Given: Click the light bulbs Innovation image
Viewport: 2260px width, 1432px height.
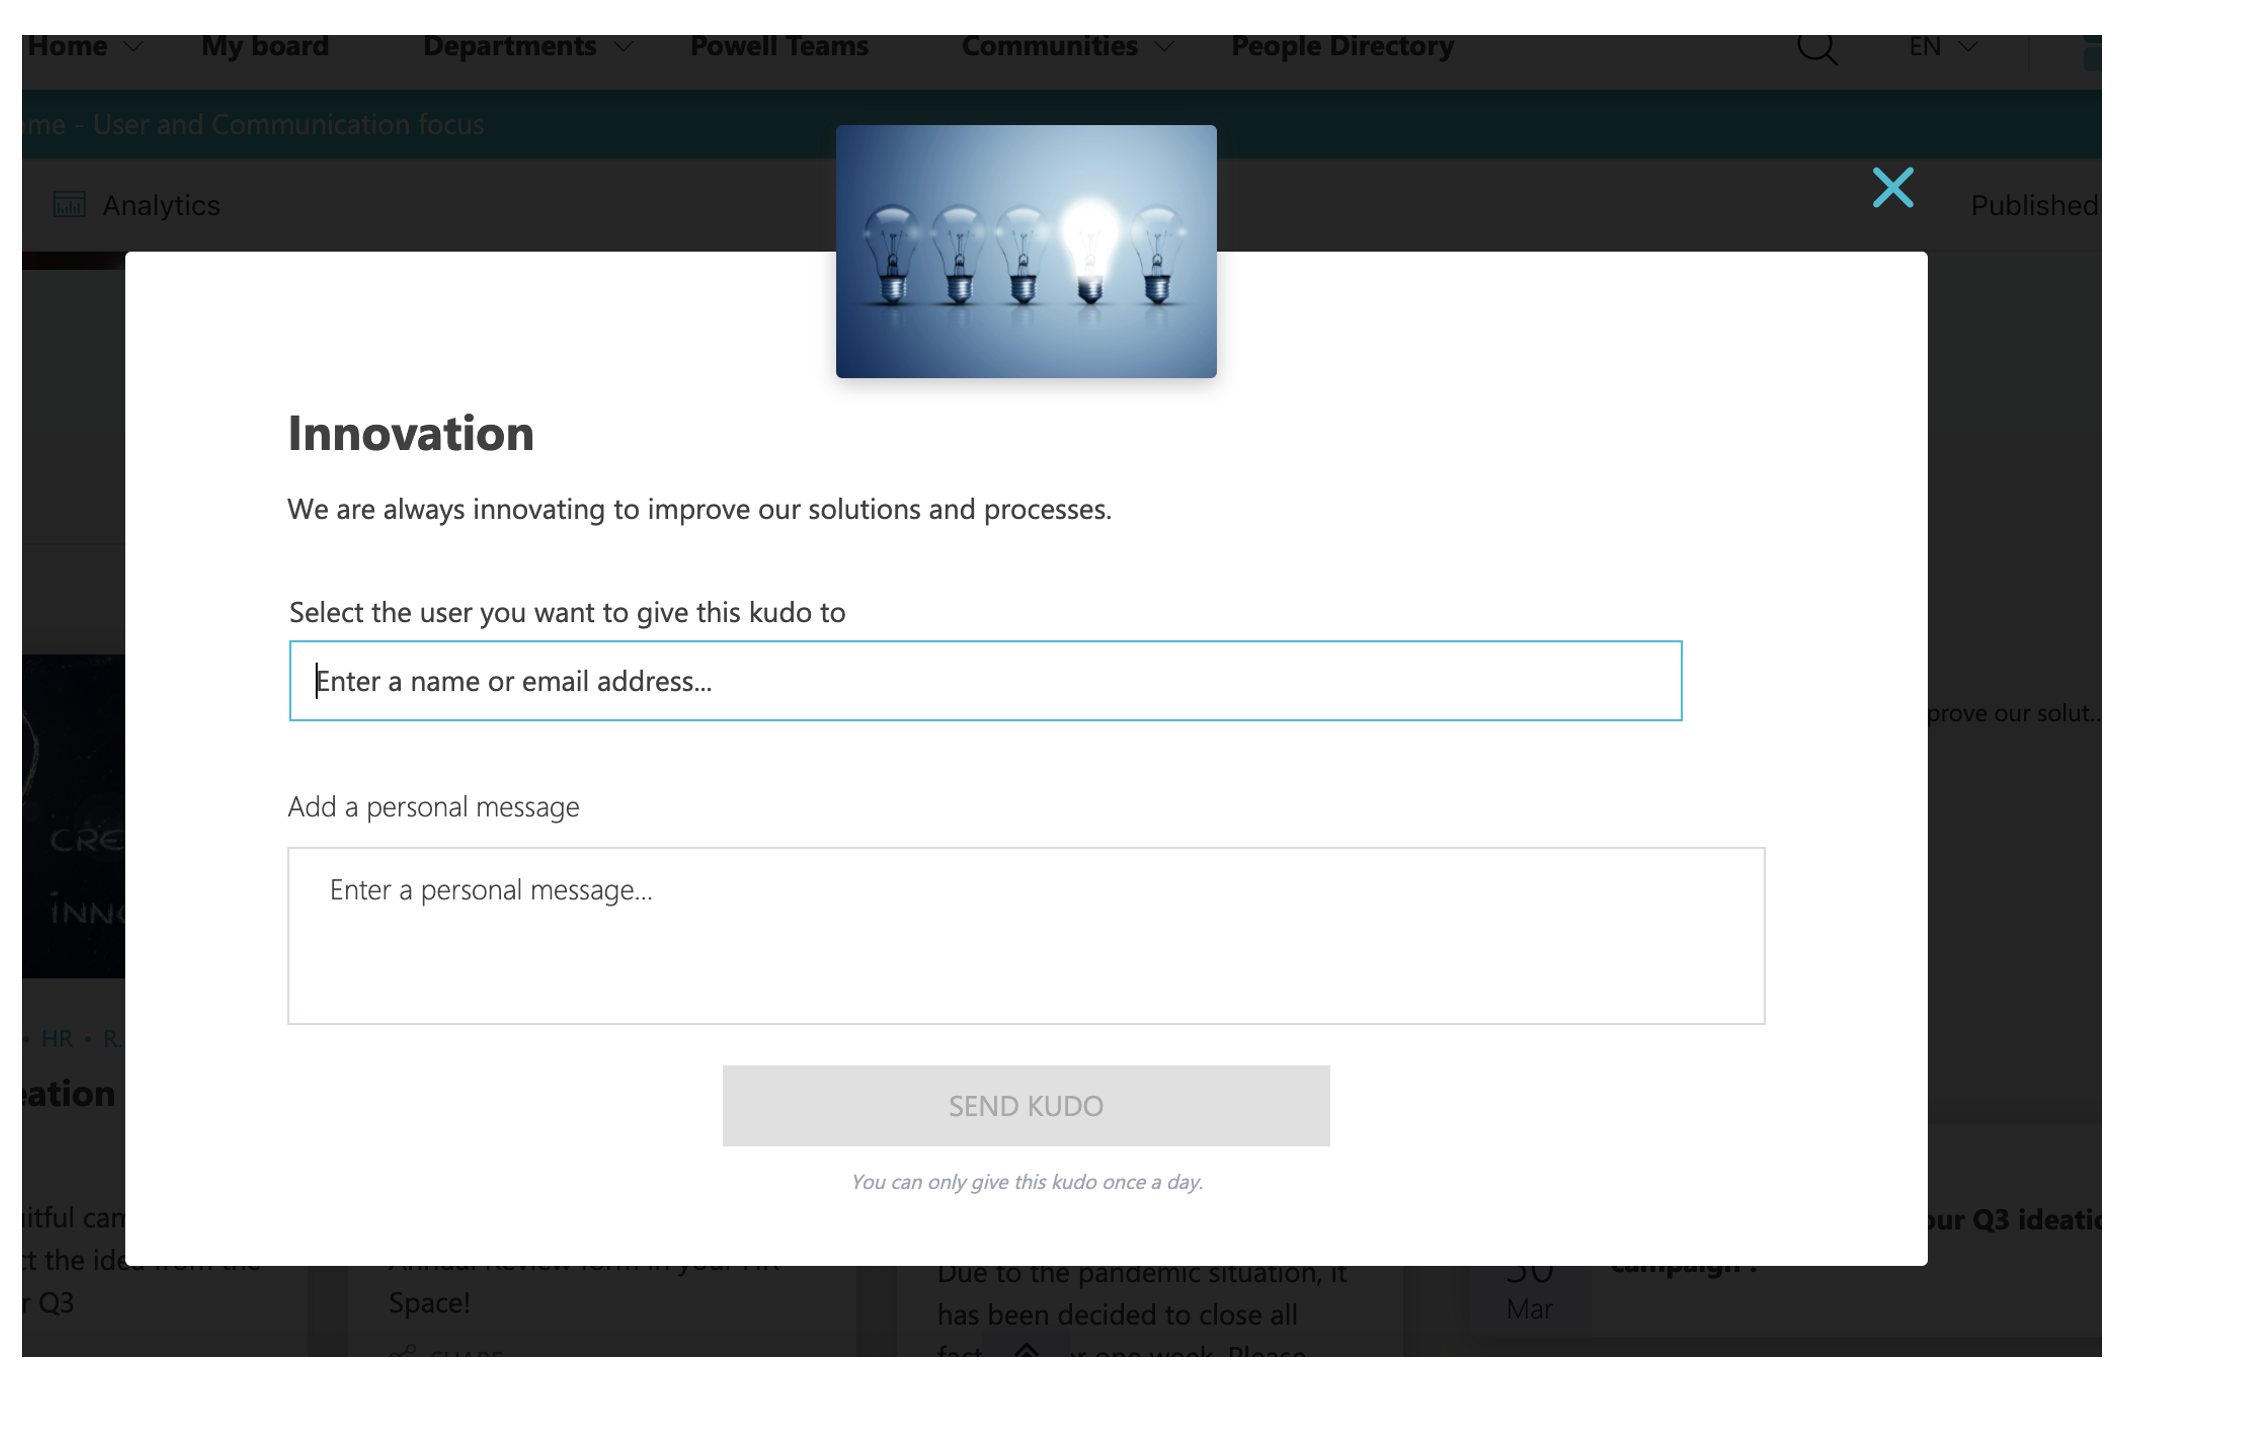Looking at the screenshot, I should (1026, 251).
